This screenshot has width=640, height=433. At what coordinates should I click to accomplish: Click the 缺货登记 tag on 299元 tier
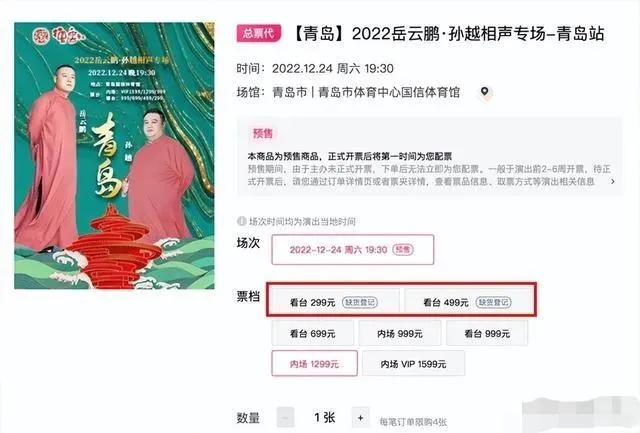[x=360, y=302]
